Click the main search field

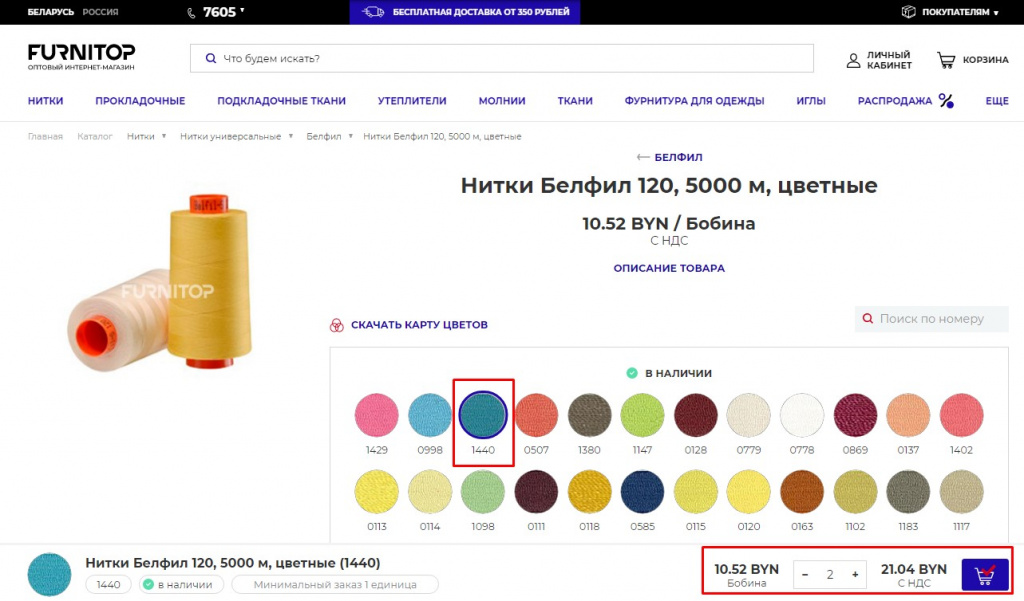[502, 58]
